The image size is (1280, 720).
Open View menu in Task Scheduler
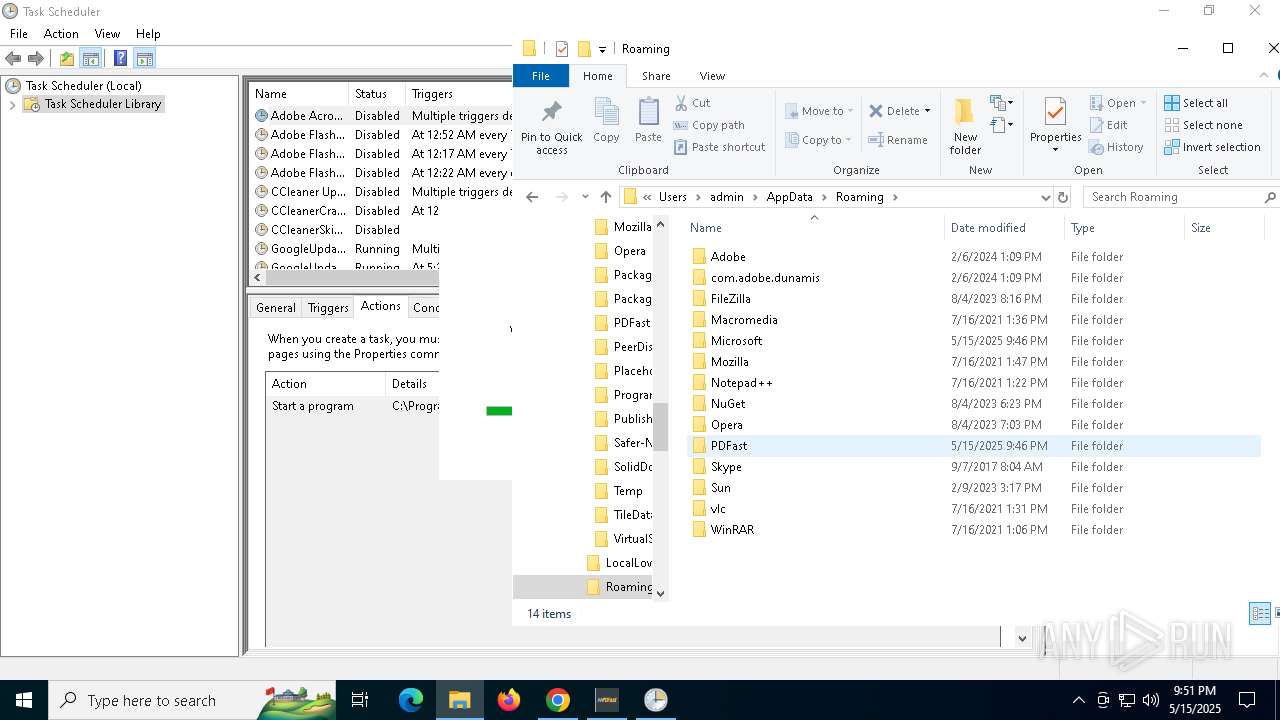(x=107, y=34)
